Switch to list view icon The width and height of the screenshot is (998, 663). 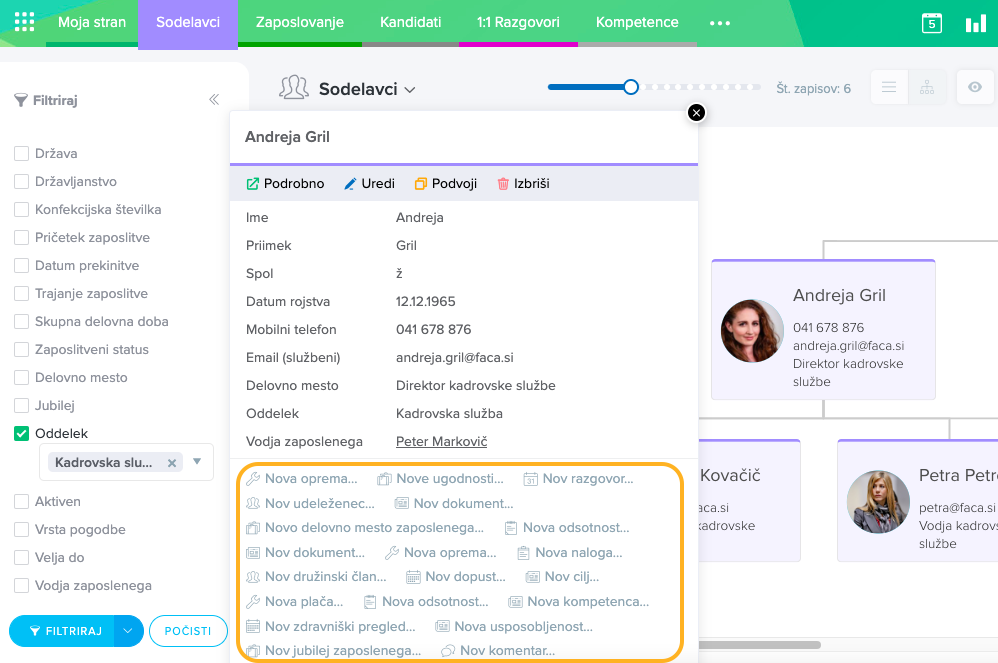888,88
